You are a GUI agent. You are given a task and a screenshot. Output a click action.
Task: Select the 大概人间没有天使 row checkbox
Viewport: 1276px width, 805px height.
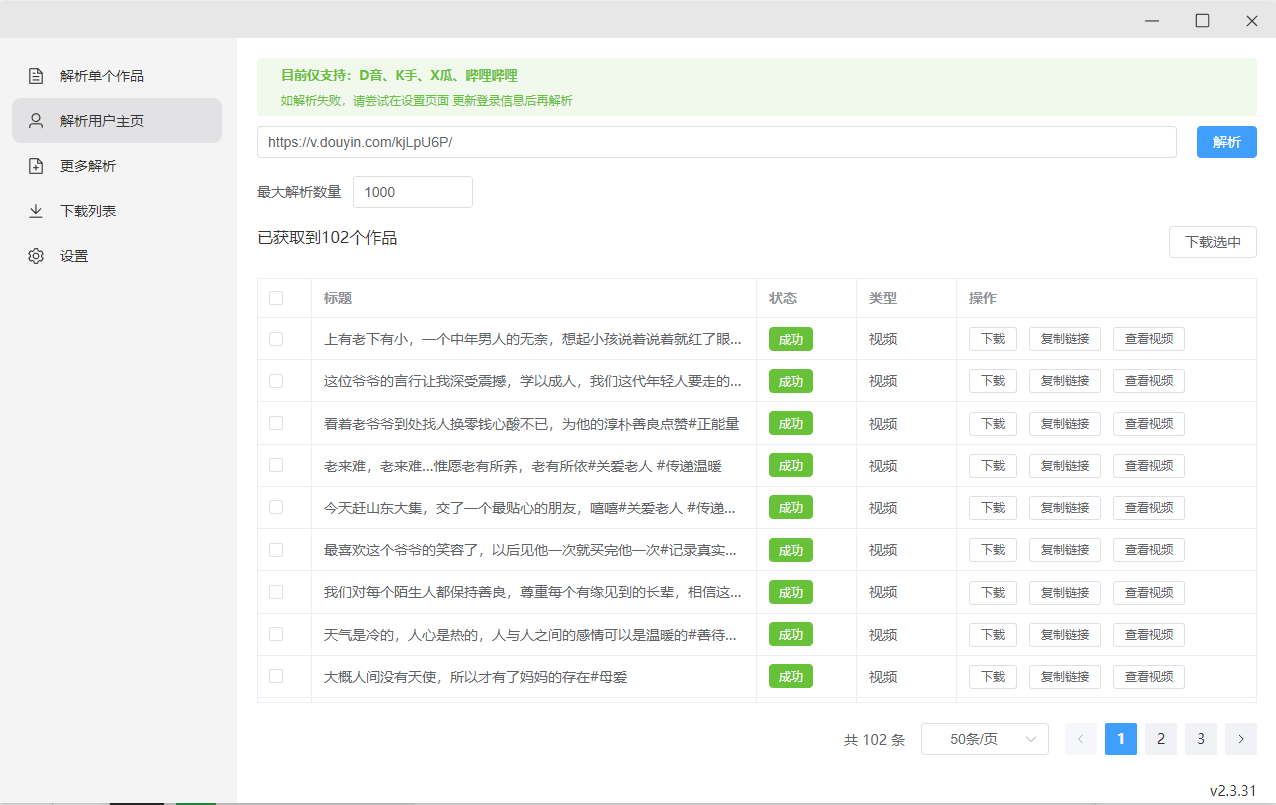click(x=276, y=676)
